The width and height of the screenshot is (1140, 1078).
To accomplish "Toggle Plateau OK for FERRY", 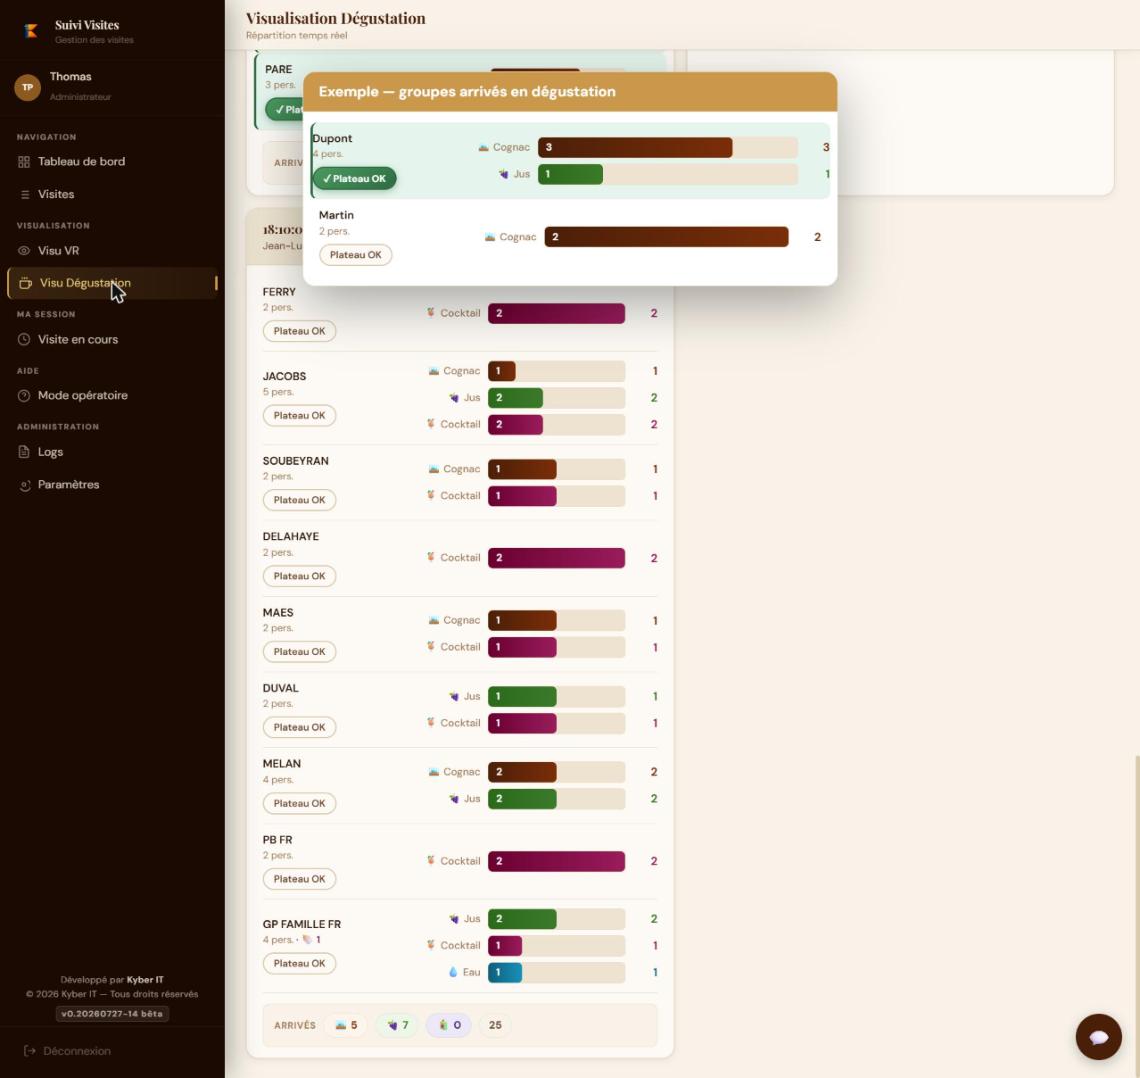I will [300, 331].
